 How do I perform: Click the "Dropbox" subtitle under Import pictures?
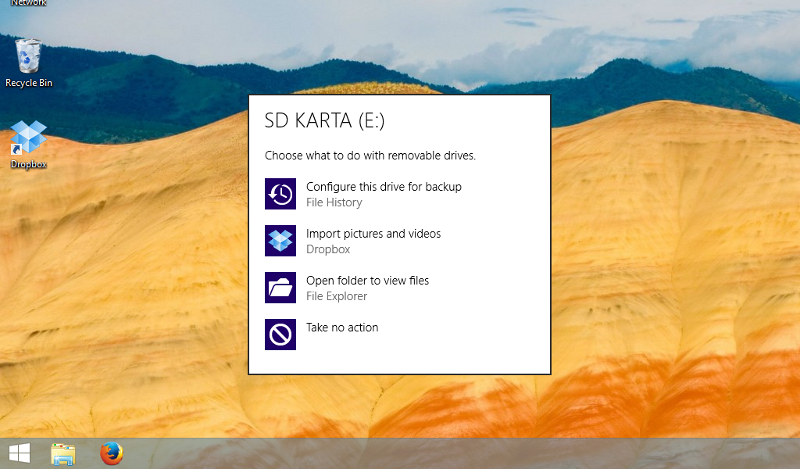(328, 249)
